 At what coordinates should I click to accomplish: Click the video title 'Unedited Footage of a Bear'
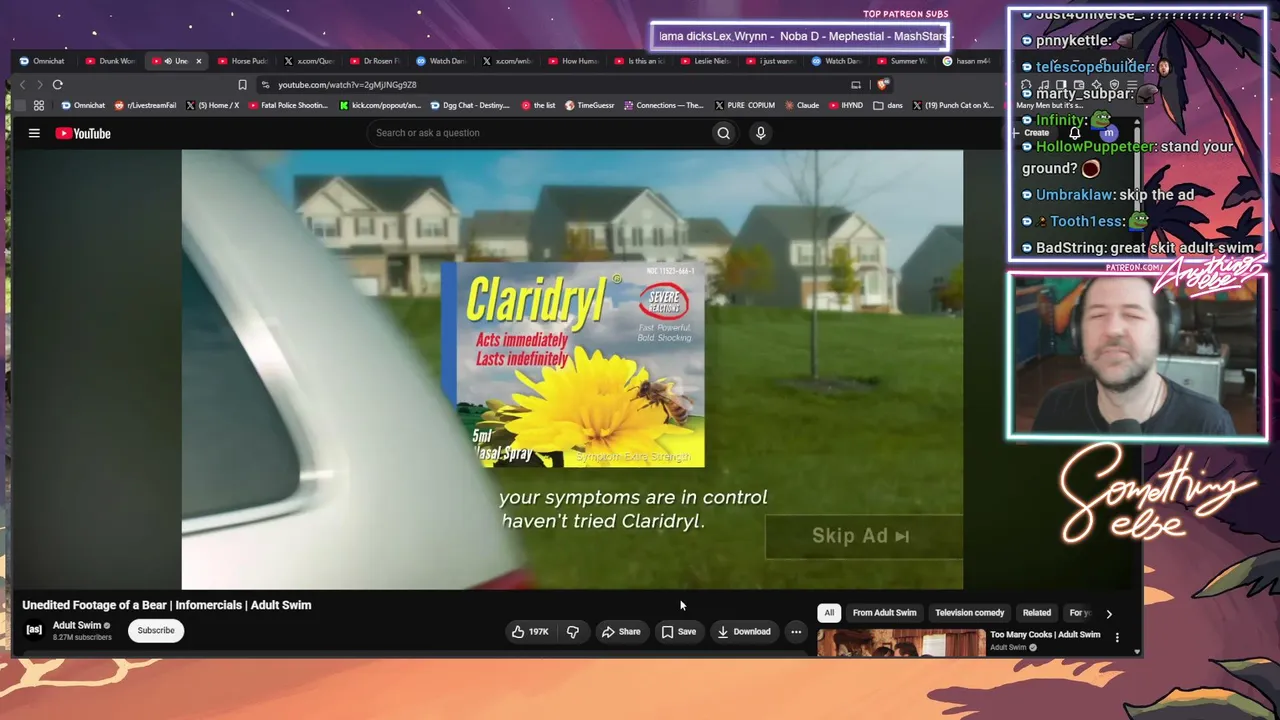pos(167,605)
